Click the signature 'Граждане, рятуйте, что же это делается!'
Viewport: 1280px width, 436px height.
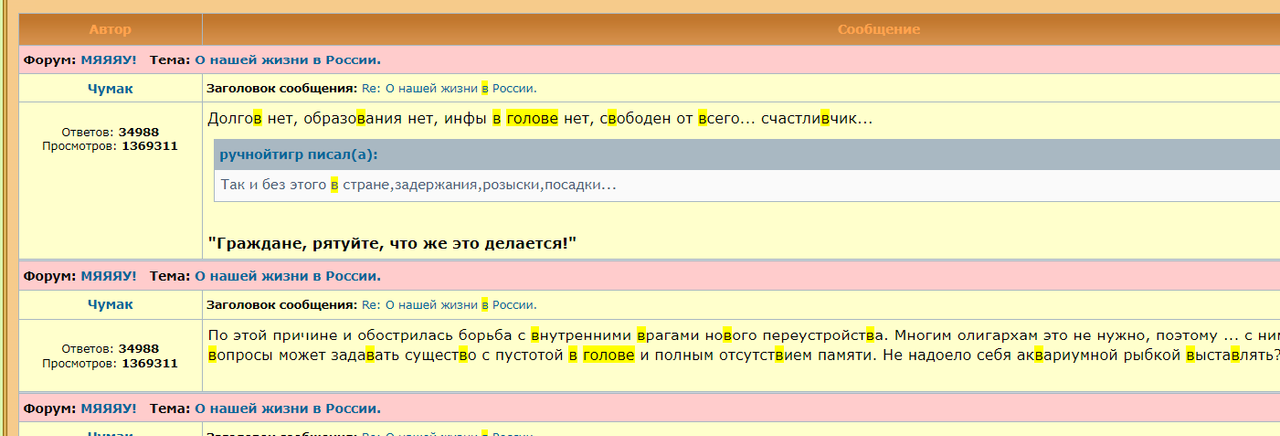click(392, 243)
